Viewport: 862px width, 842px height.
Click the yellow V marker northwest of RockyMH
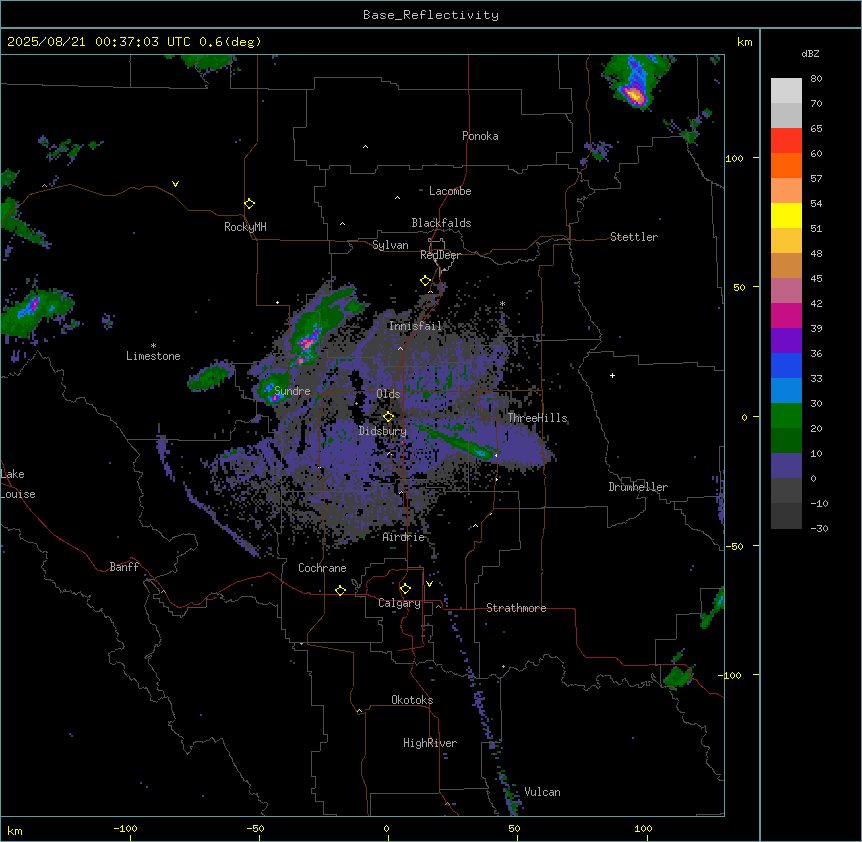click(x=175, y=184)
